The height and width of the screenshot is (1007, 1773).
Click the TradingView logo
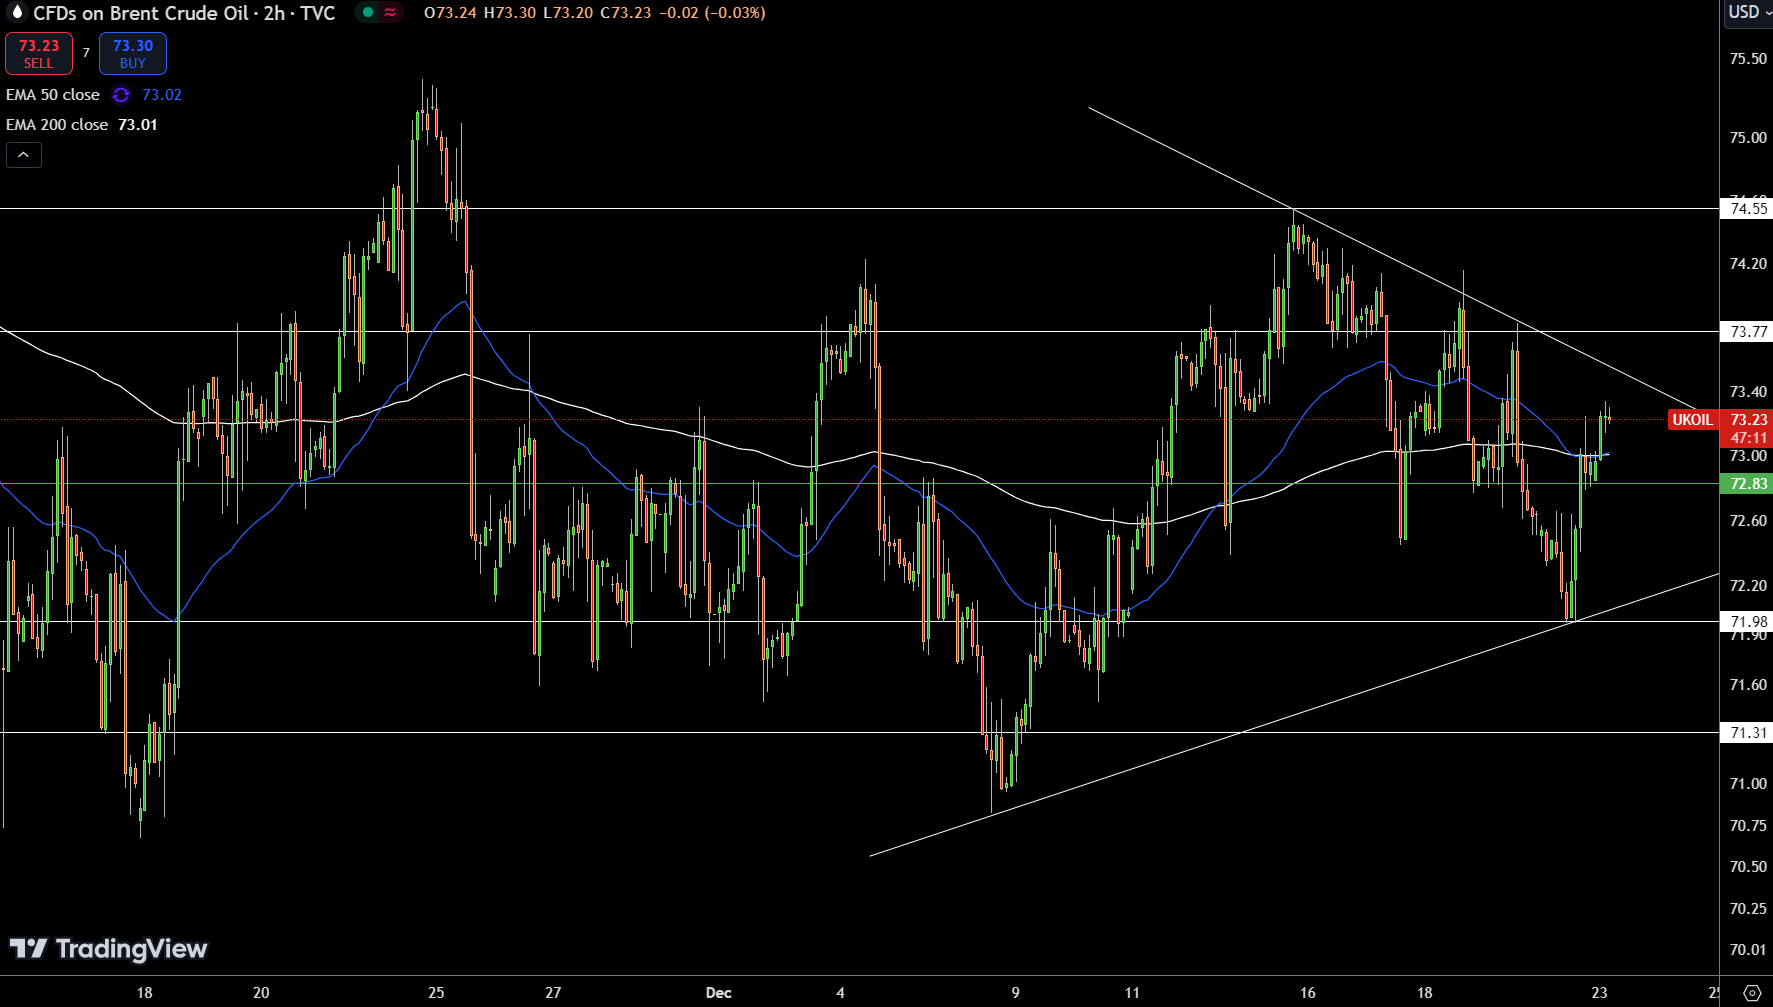(108, 949)
